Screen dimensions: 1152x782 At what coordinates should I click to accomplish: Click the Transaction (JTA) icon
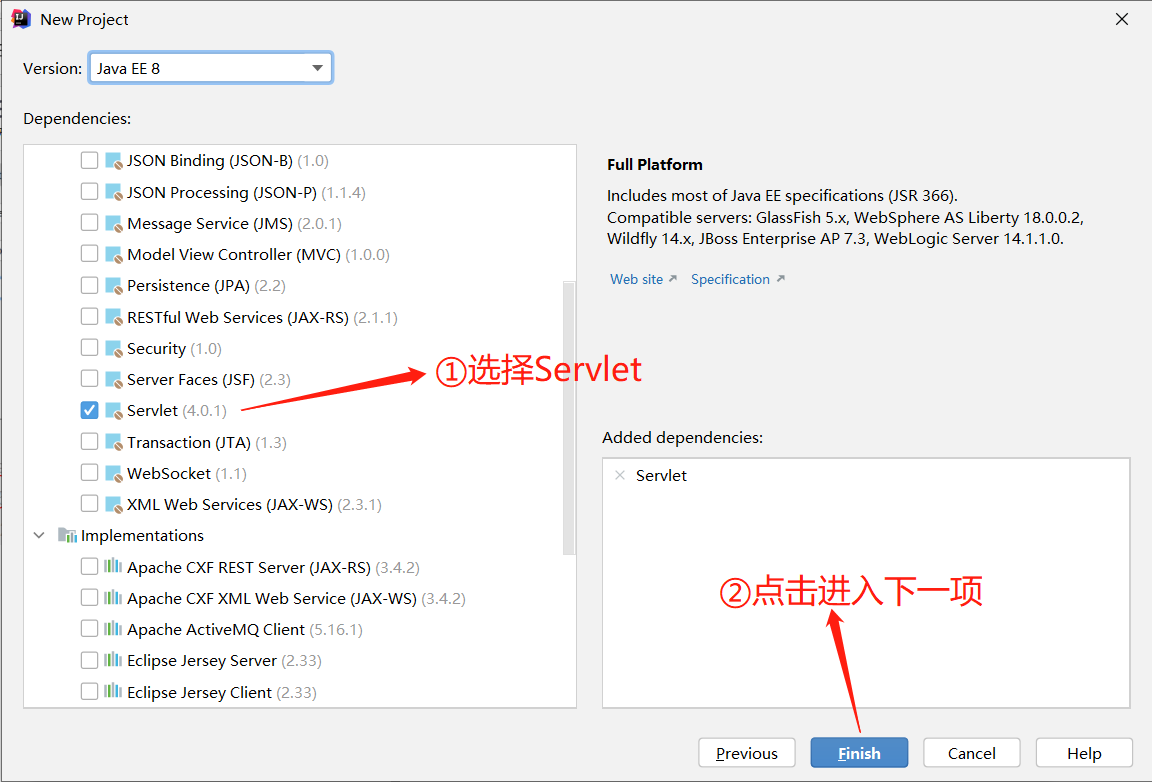coord(113,442)
